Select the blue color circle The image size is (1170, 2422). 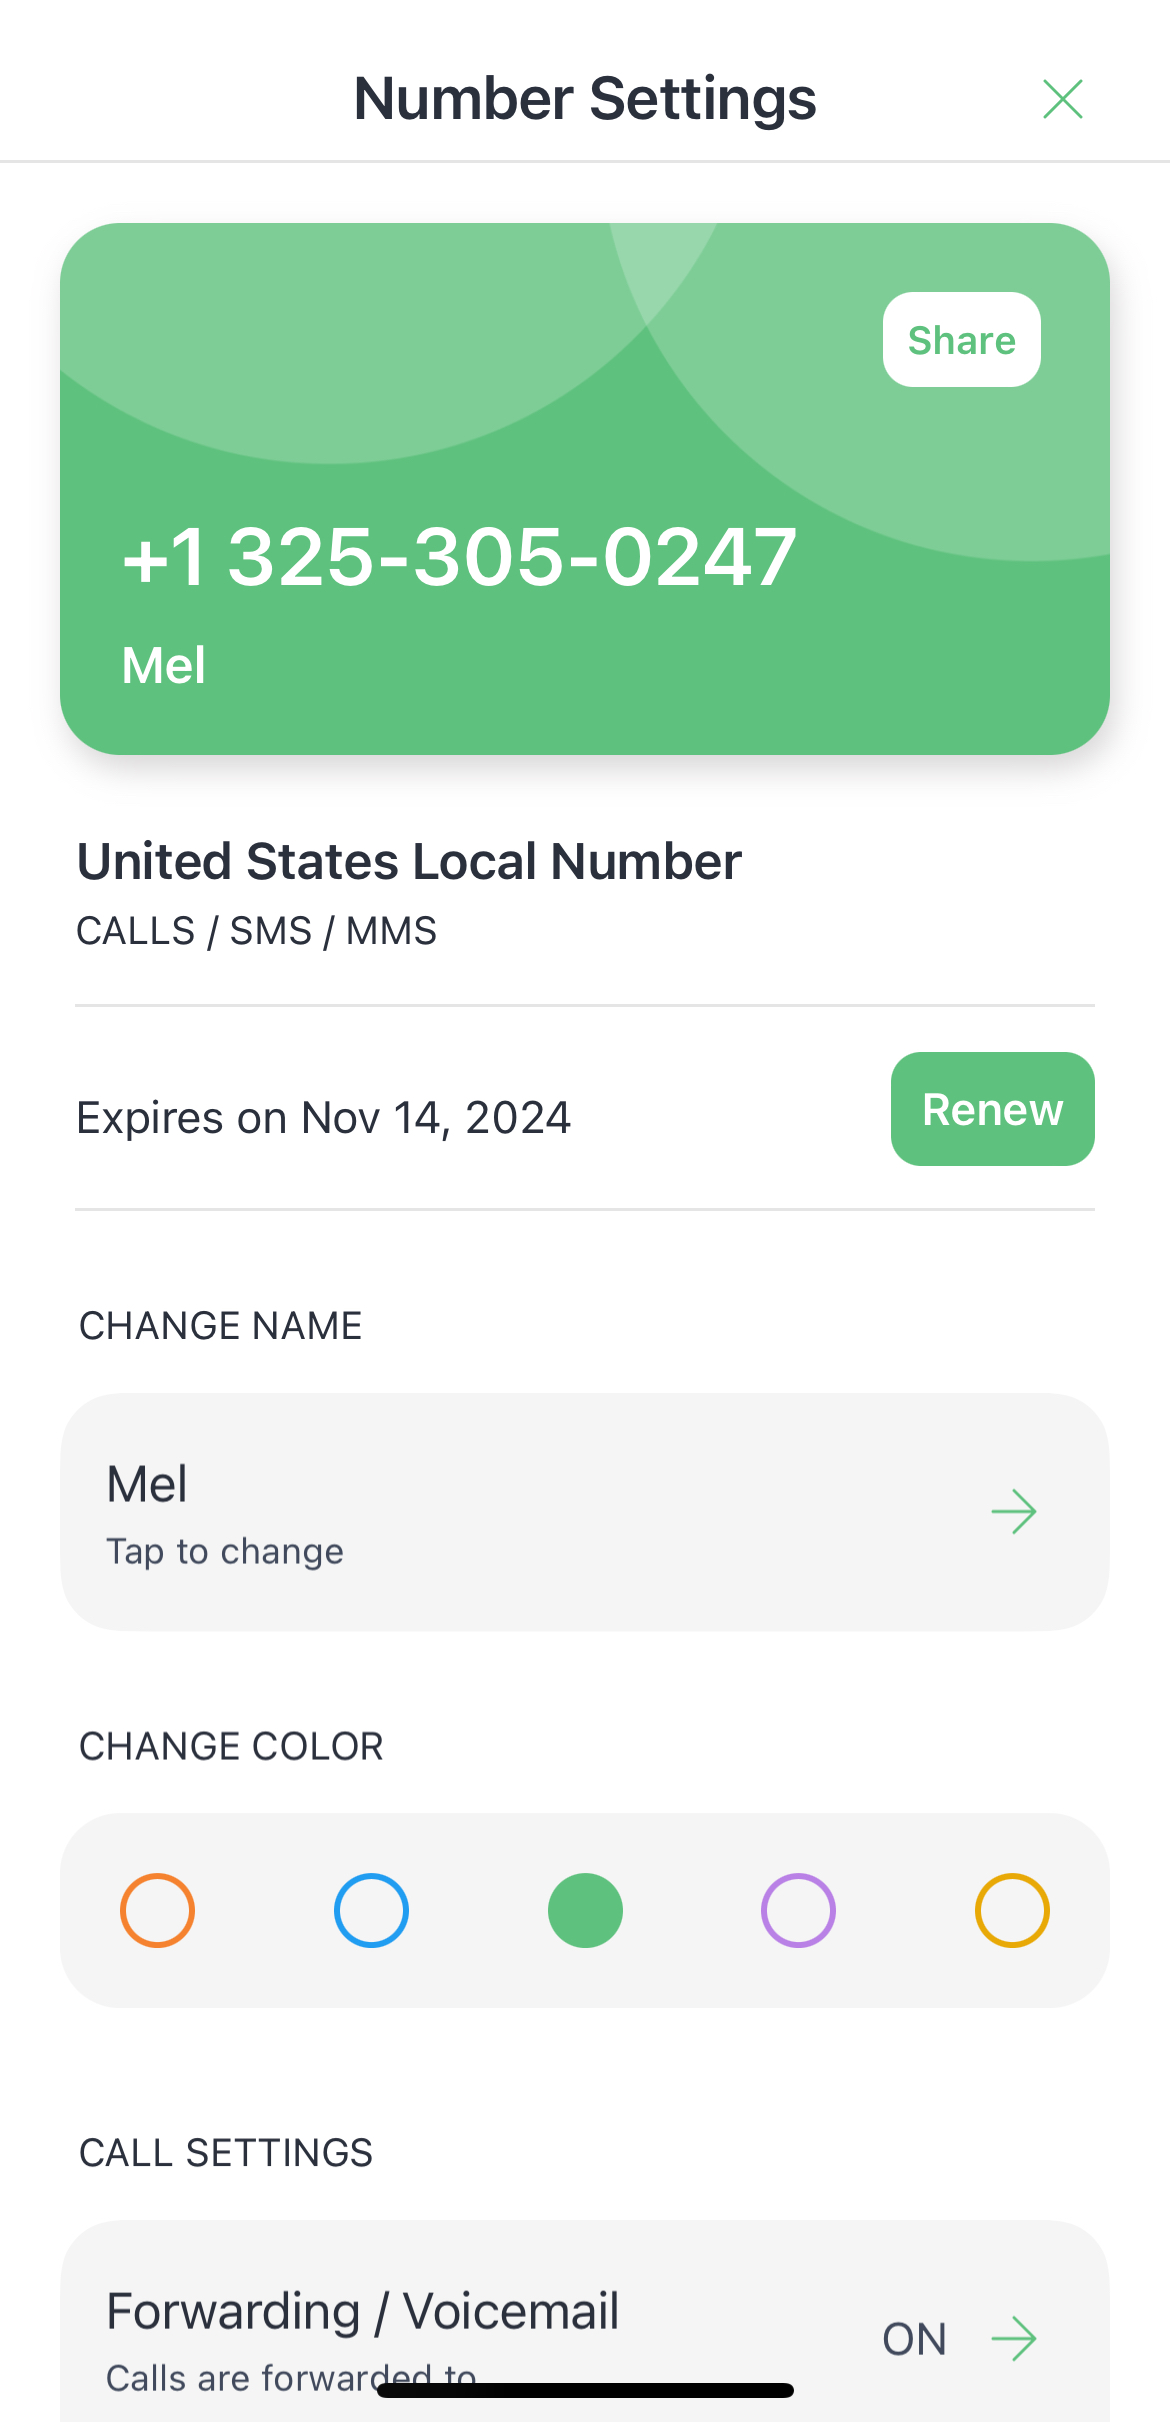pos(371,1910)
